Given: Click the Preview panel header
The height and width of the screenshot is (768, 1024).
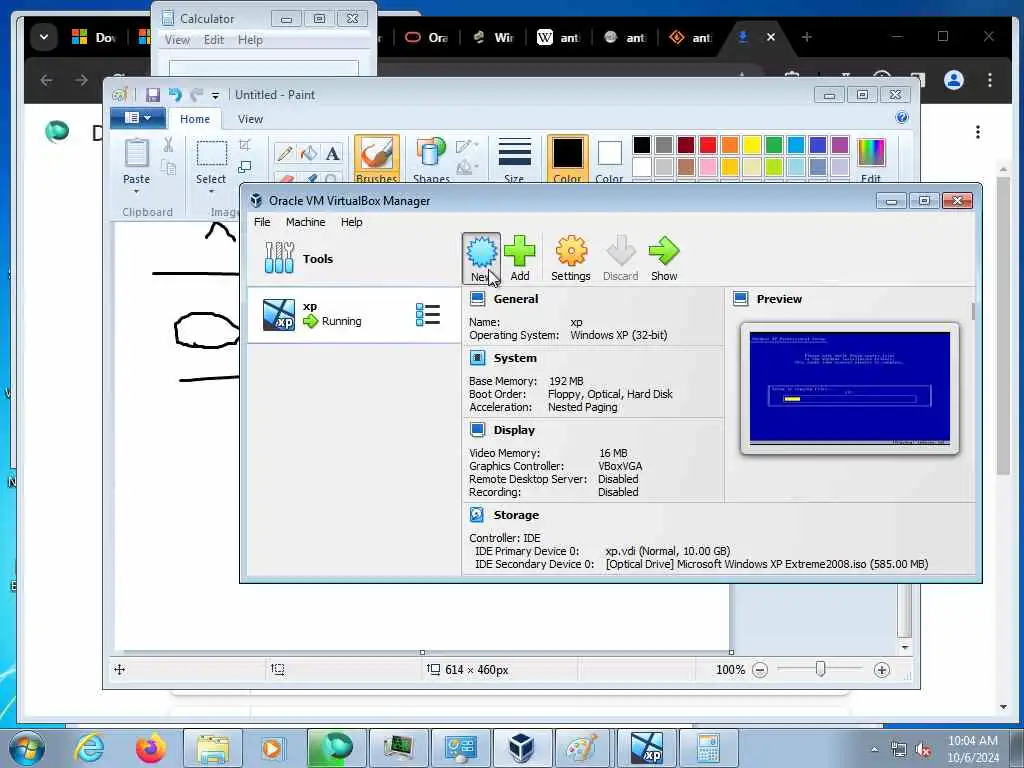Looking at the screenshot, I should [778, 299].
